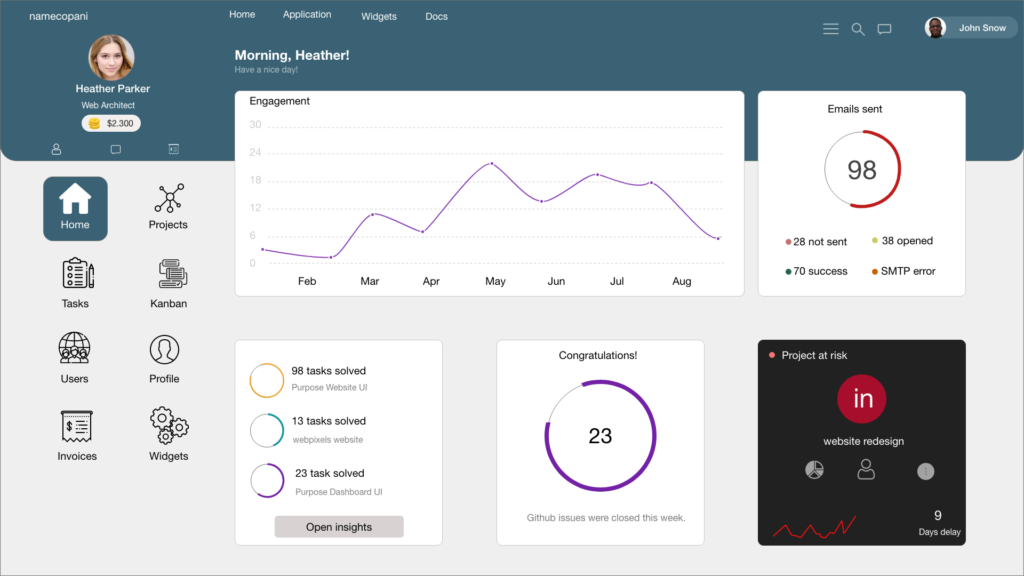Viewport: 1024px width, 576px height.
Task: Open the Home menu in the top navigation
Action: [242, 14]
